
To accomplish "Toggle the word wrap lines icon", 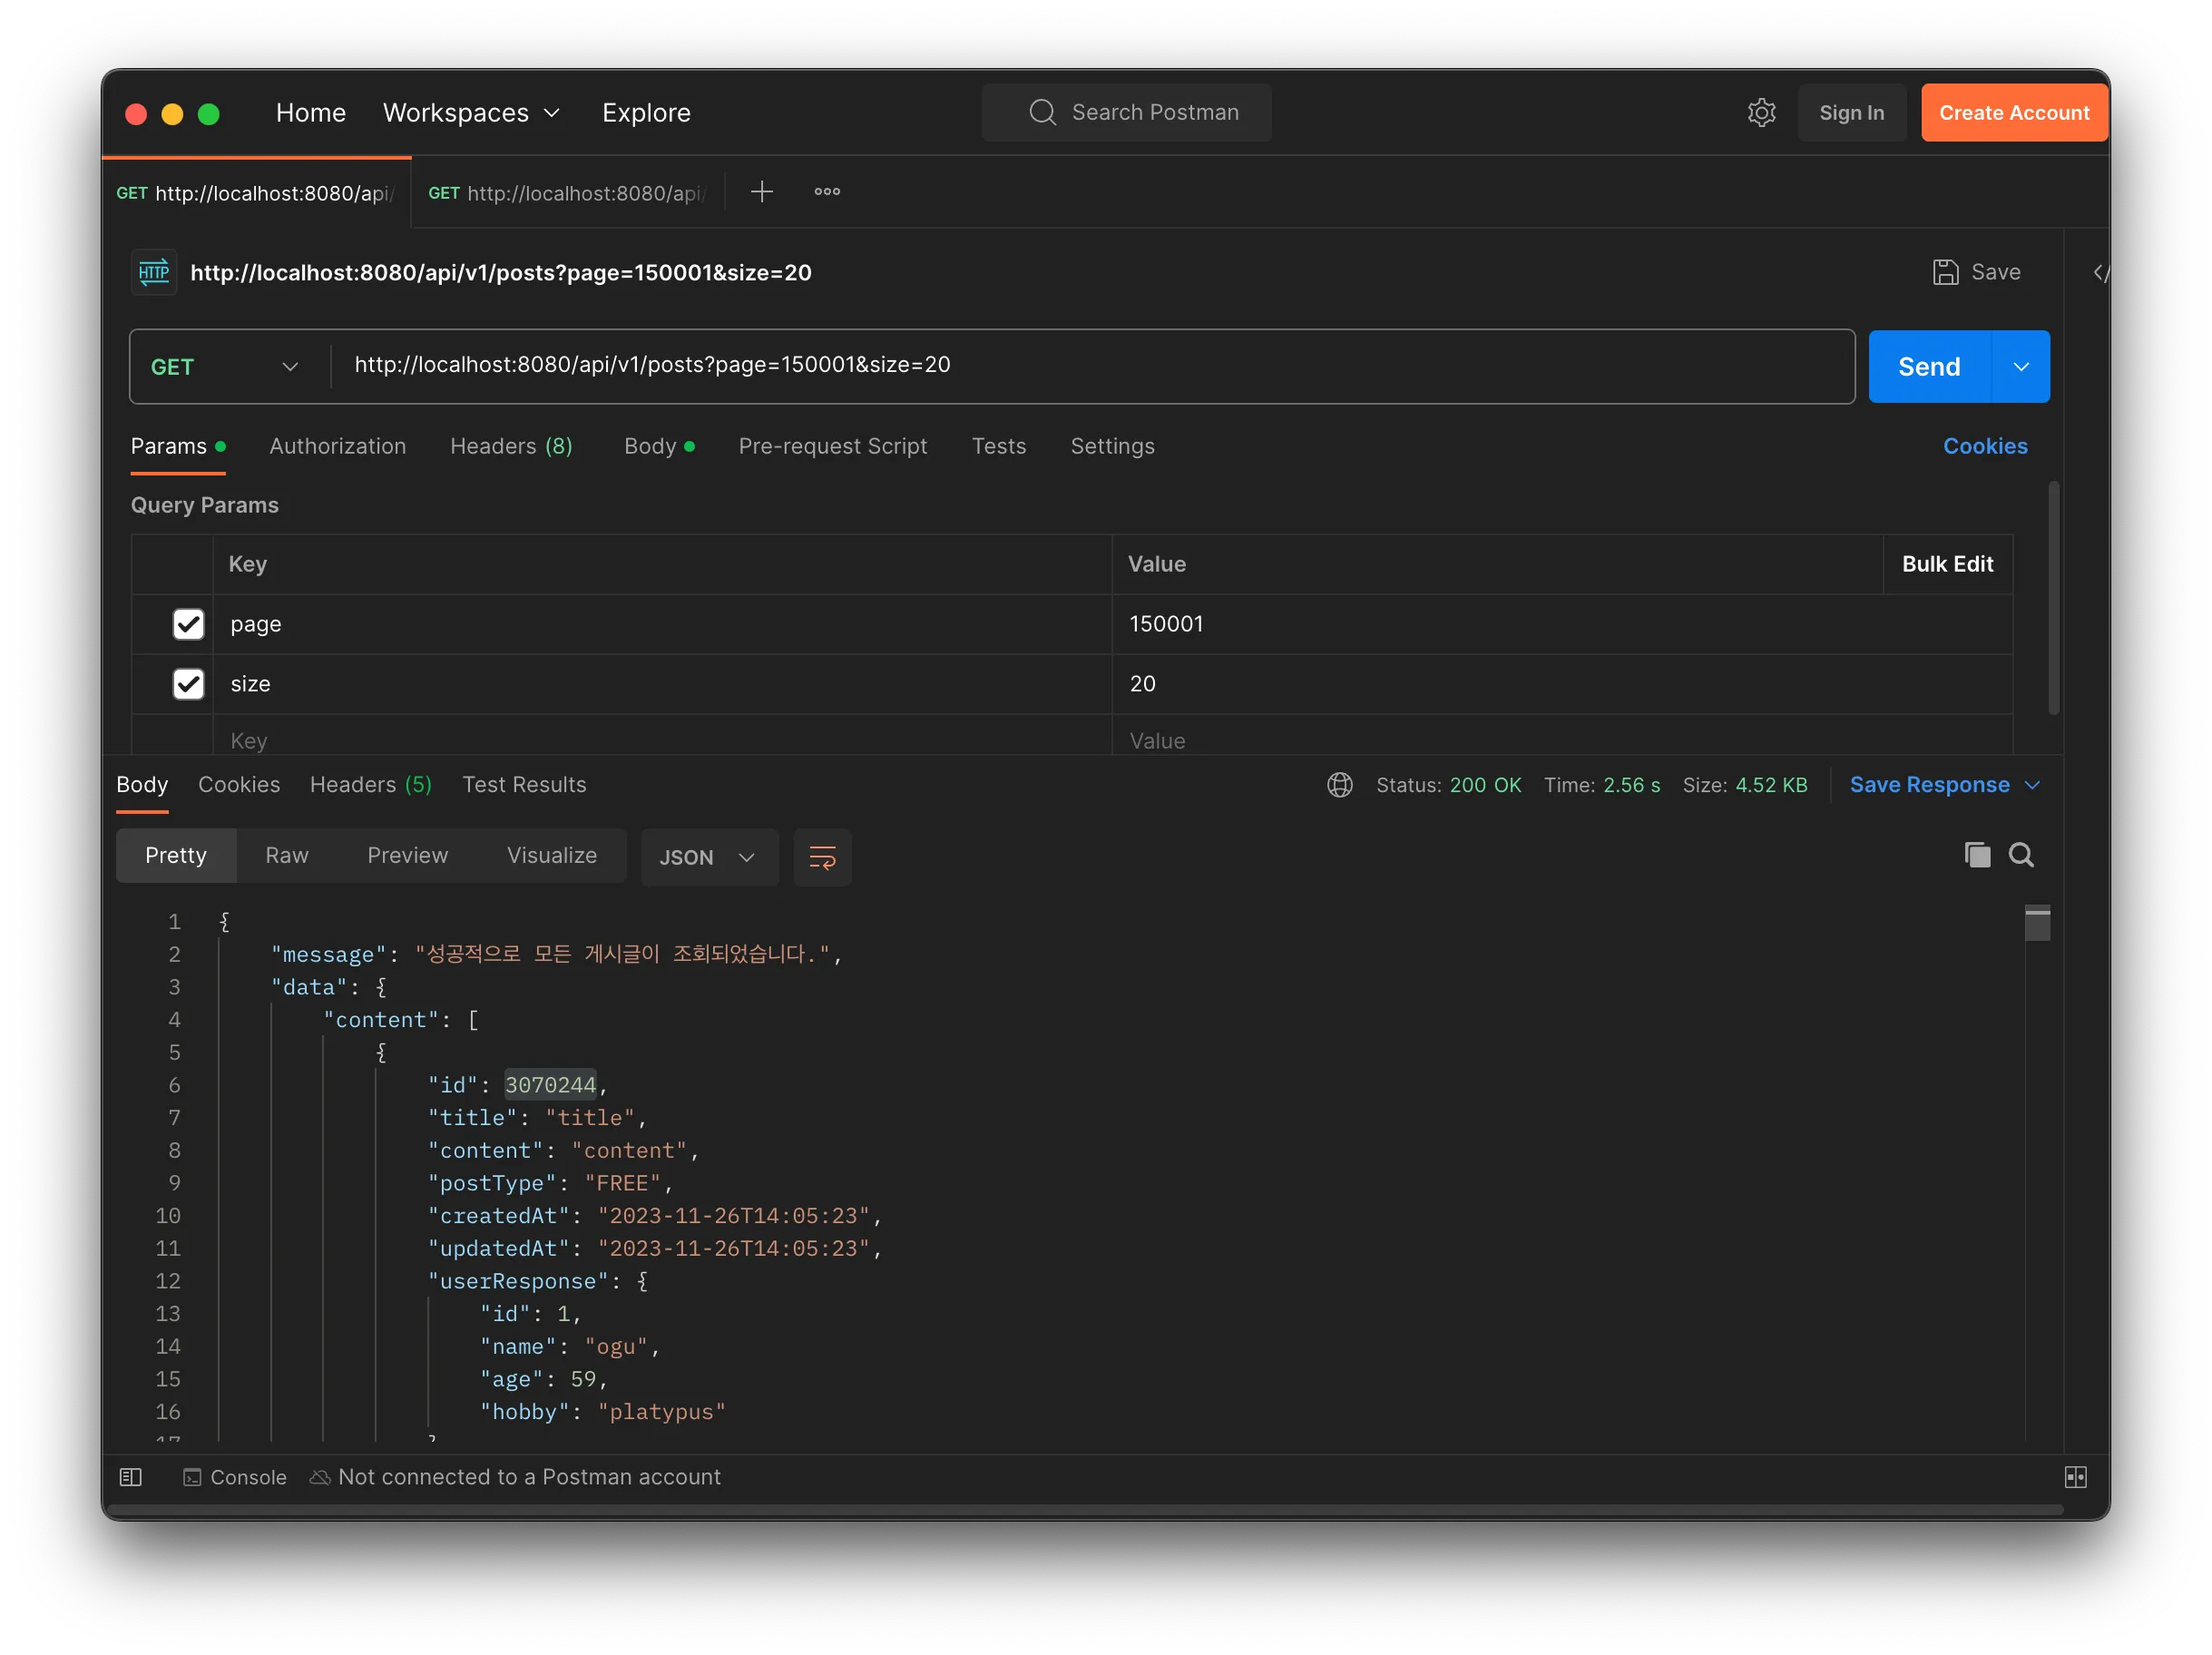I will (822, 857).
